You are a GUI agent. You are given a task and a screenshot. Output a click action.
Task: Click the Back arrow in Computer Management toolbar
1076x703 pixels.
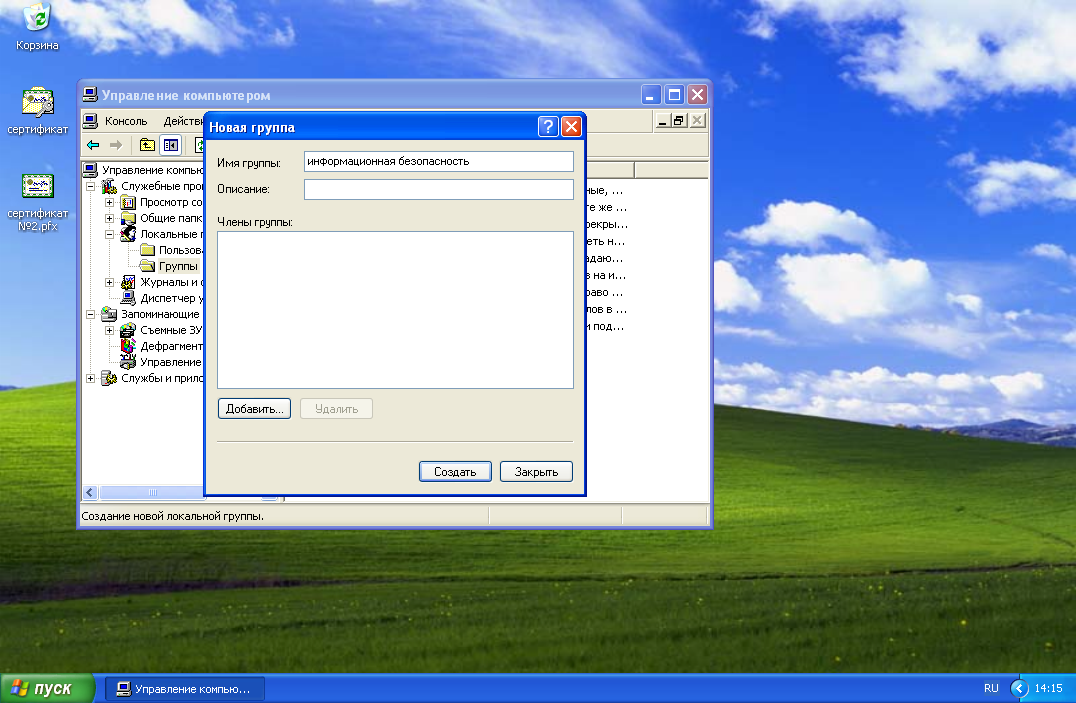[93, 145]
